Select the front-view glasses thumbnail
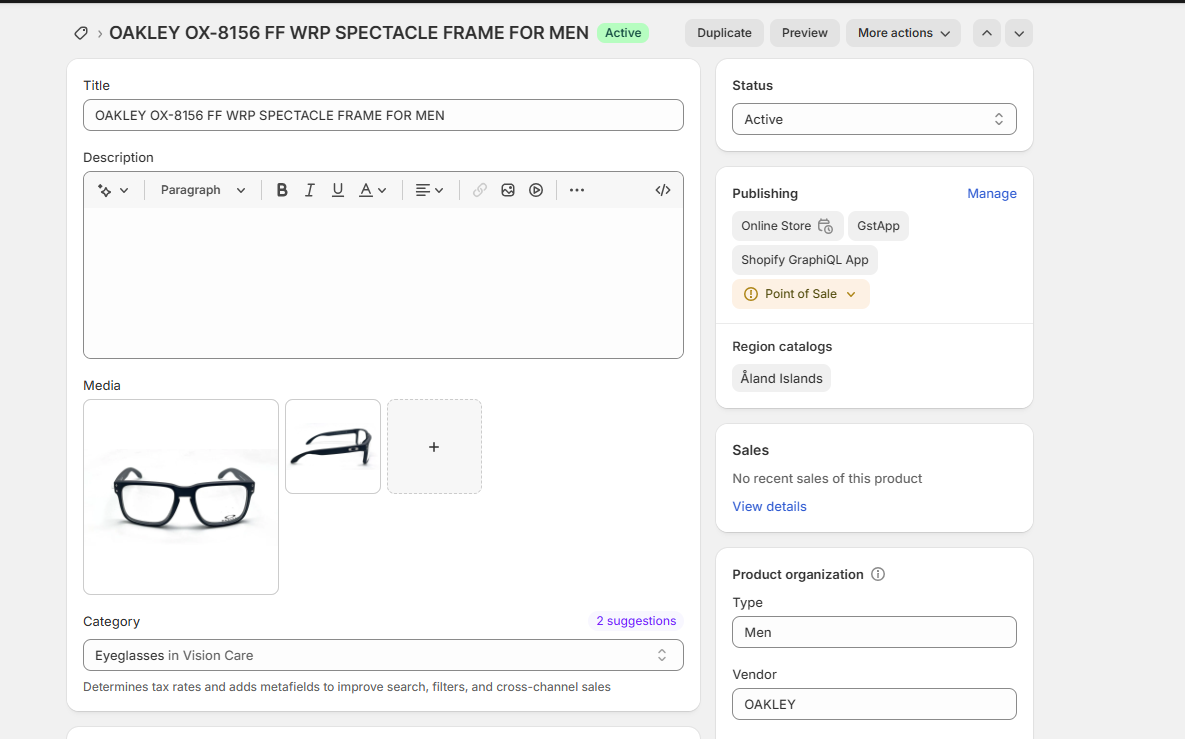 (x=181, y=497)
